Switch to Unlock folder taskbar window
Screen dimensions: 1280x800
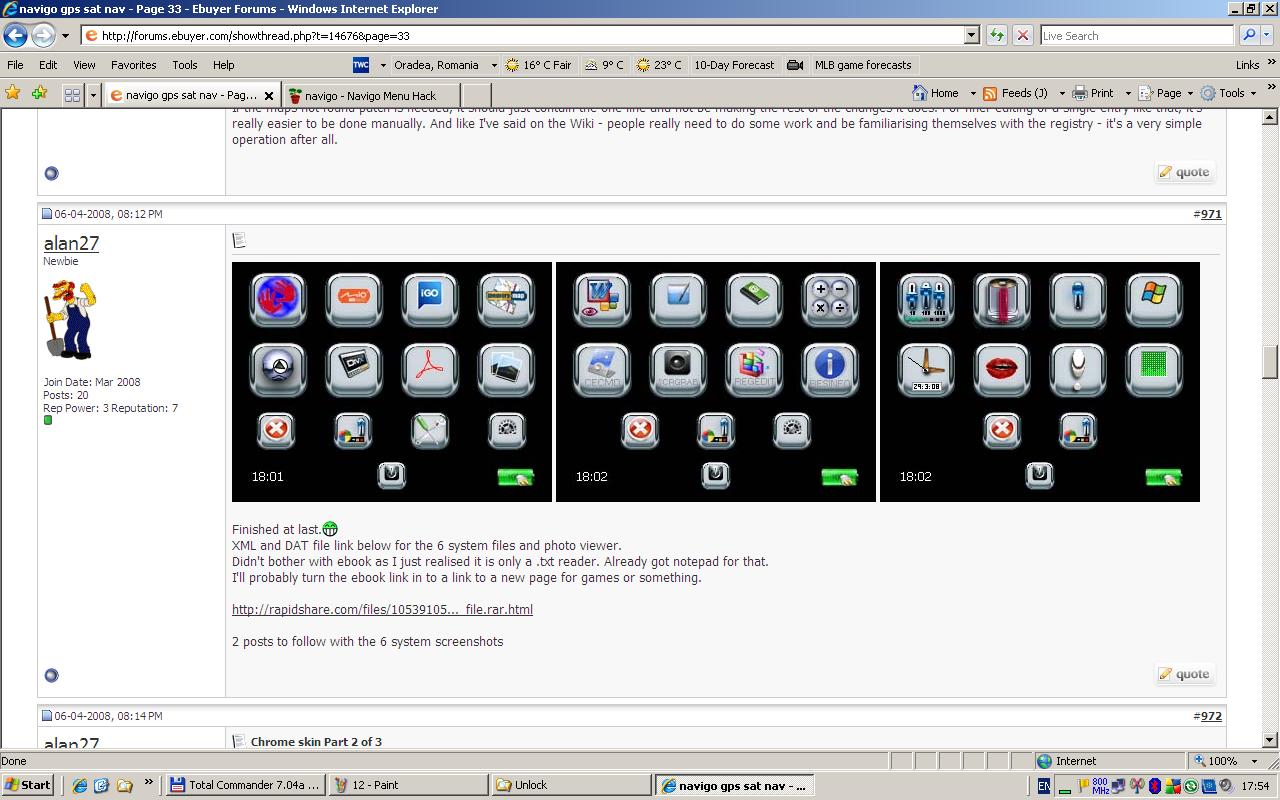tap(572, 785)
